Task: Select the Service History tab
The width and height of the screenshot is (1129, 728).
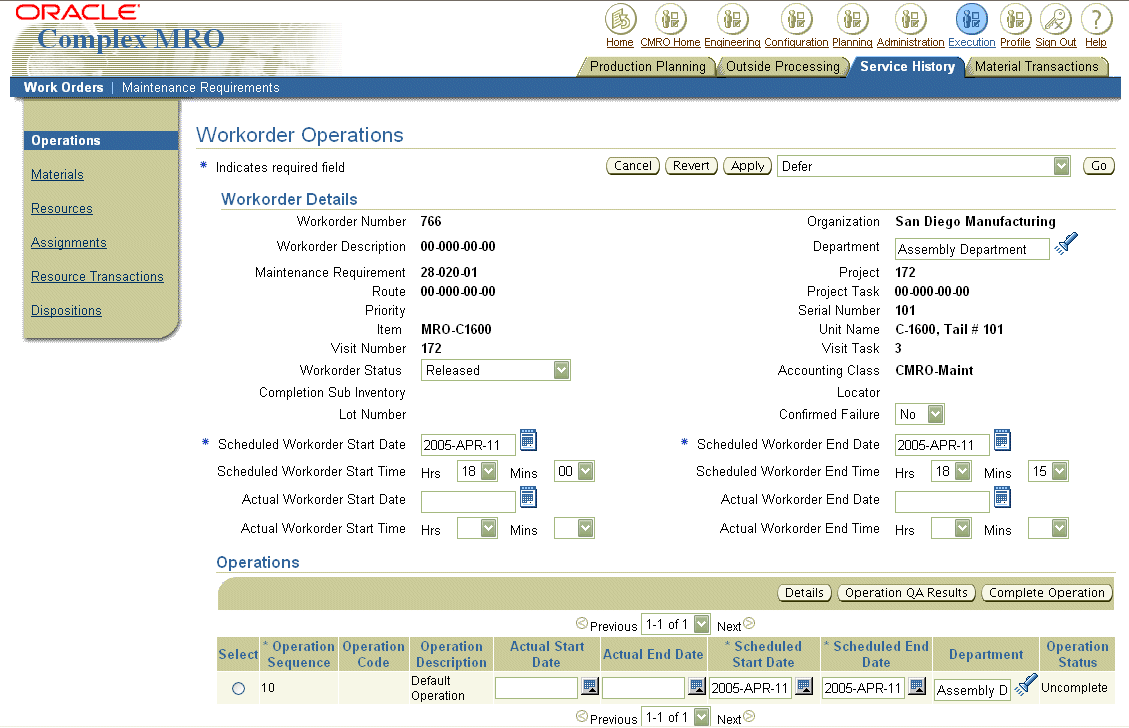Action: pyautogui.click(x=907, y=66)
